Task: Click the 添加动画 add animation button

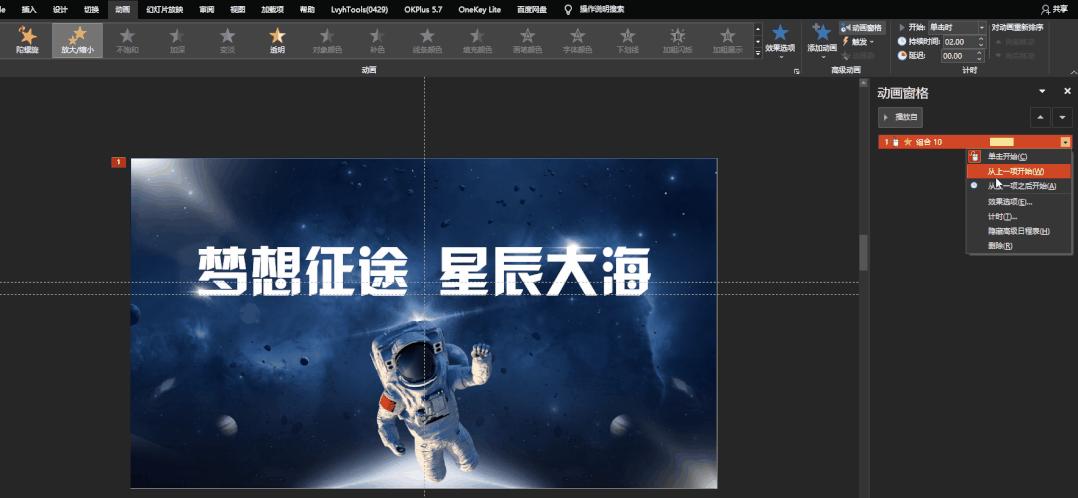Action: (822, 41)
